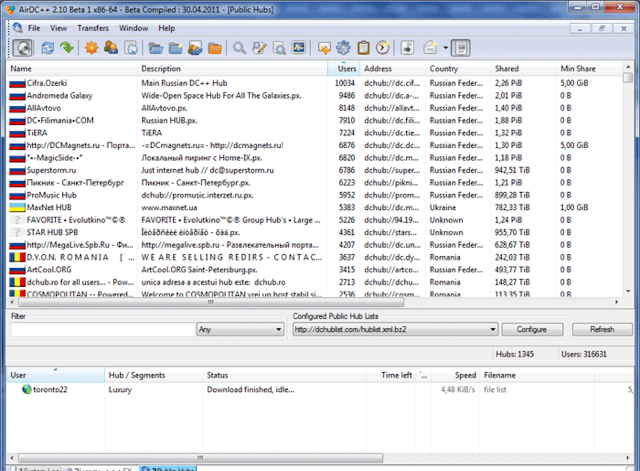Screen dimensions: 640x471
Task: Open Recent Hubs page-with-globe icon
Action: pyautogui.click(x=131, y=48)
